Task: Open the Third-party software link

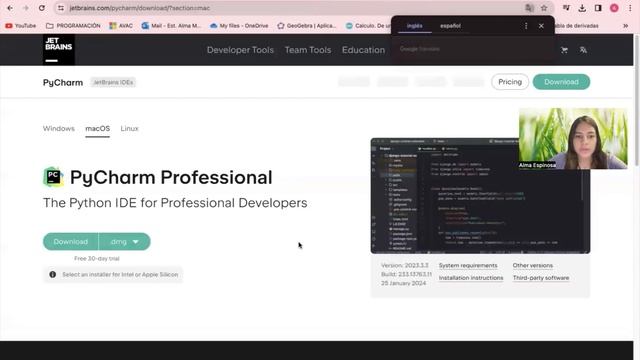Action: 541,278
